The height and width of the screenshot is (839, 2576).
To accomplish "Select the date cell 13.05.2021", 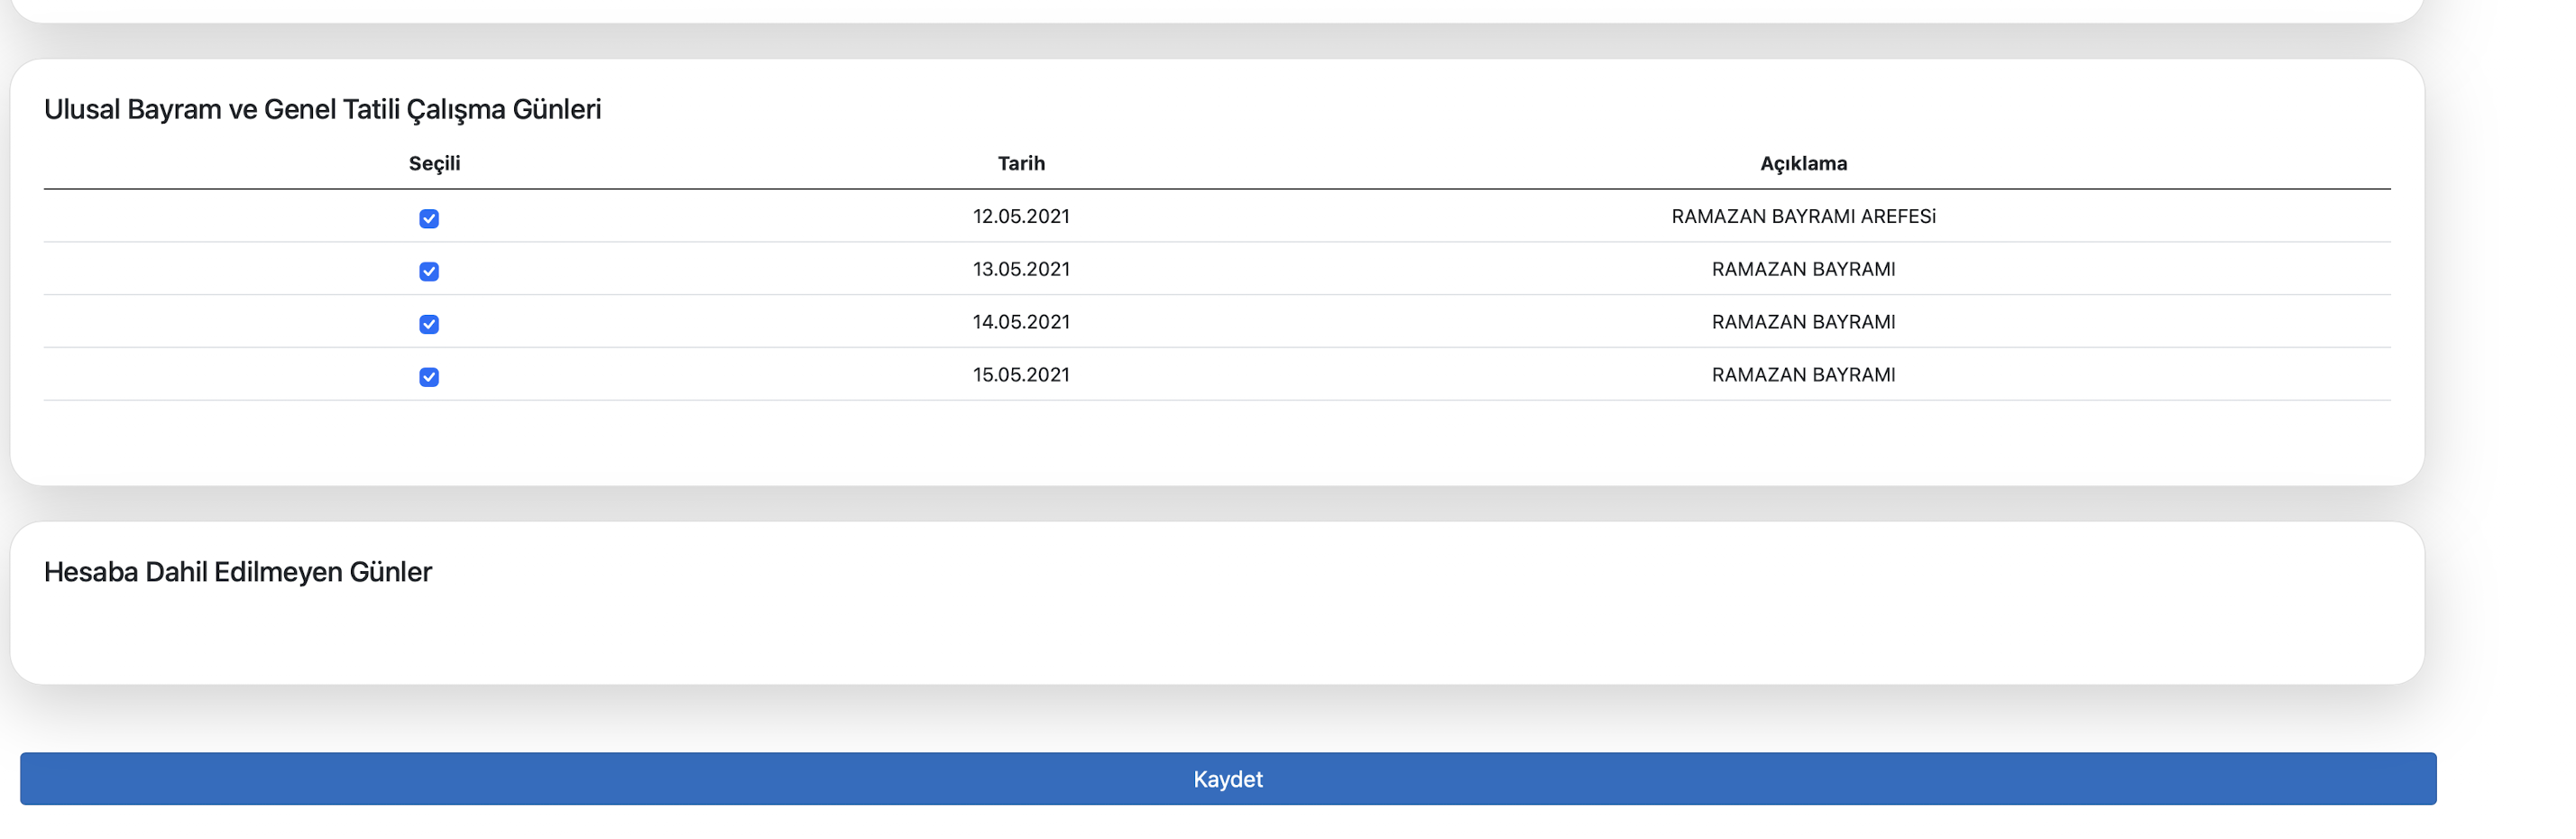I will pyautogui.click(x=1021, y=270).
